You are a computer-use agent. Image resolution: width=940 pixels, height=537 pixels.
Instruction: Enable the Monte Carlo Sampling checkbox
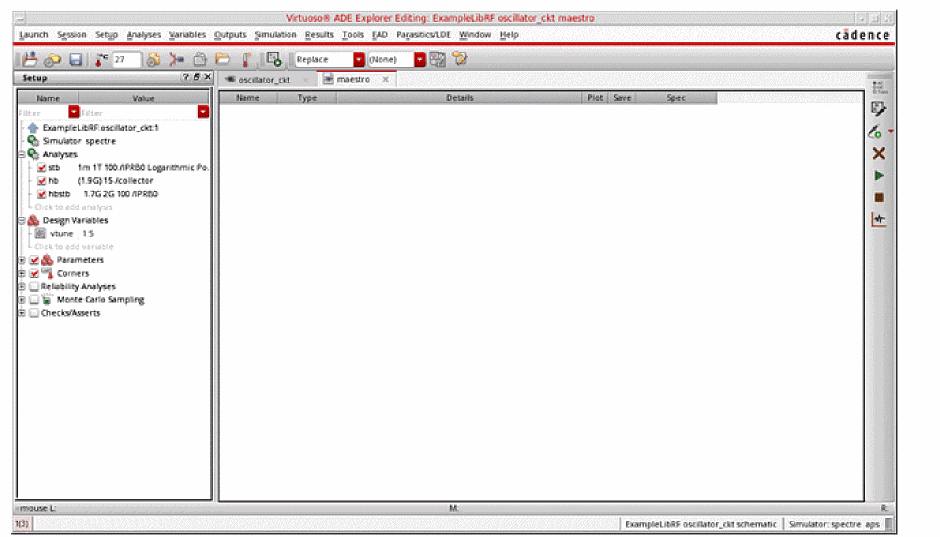(34, 300)
